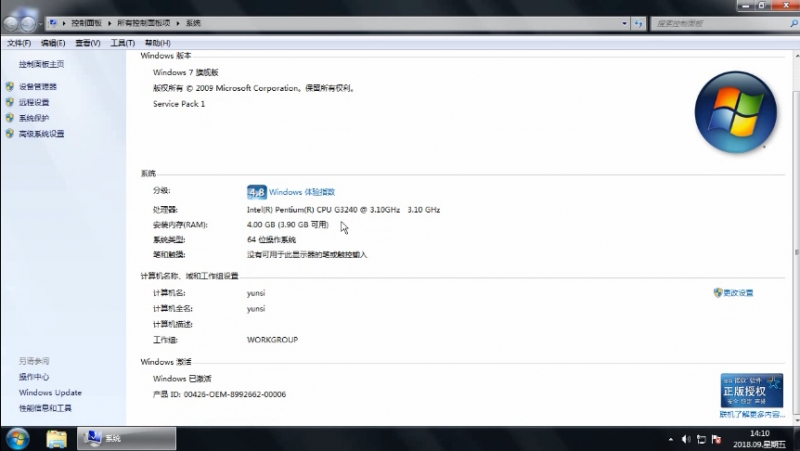Focus the 搜索控制面板 search field
Viewport: 800px width, 451px height.
coord(719,23)
